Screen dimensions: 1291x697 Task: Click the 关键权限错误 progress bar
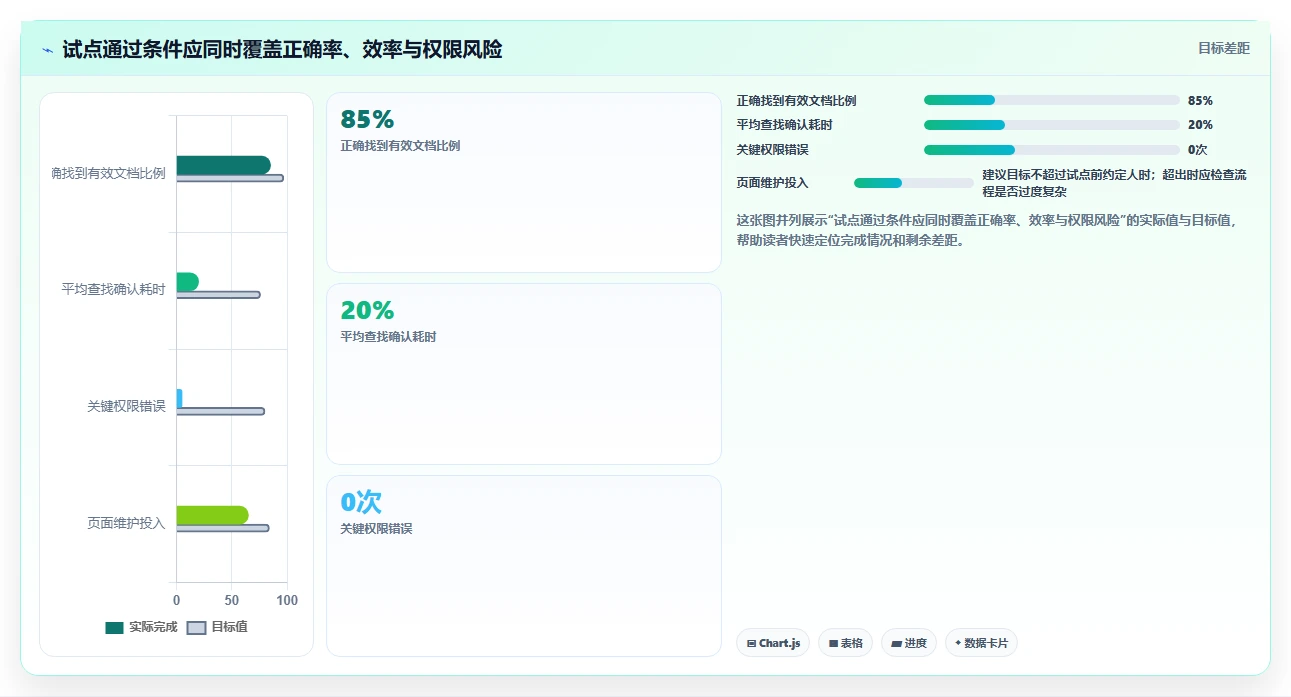[x=1052, y=150]
